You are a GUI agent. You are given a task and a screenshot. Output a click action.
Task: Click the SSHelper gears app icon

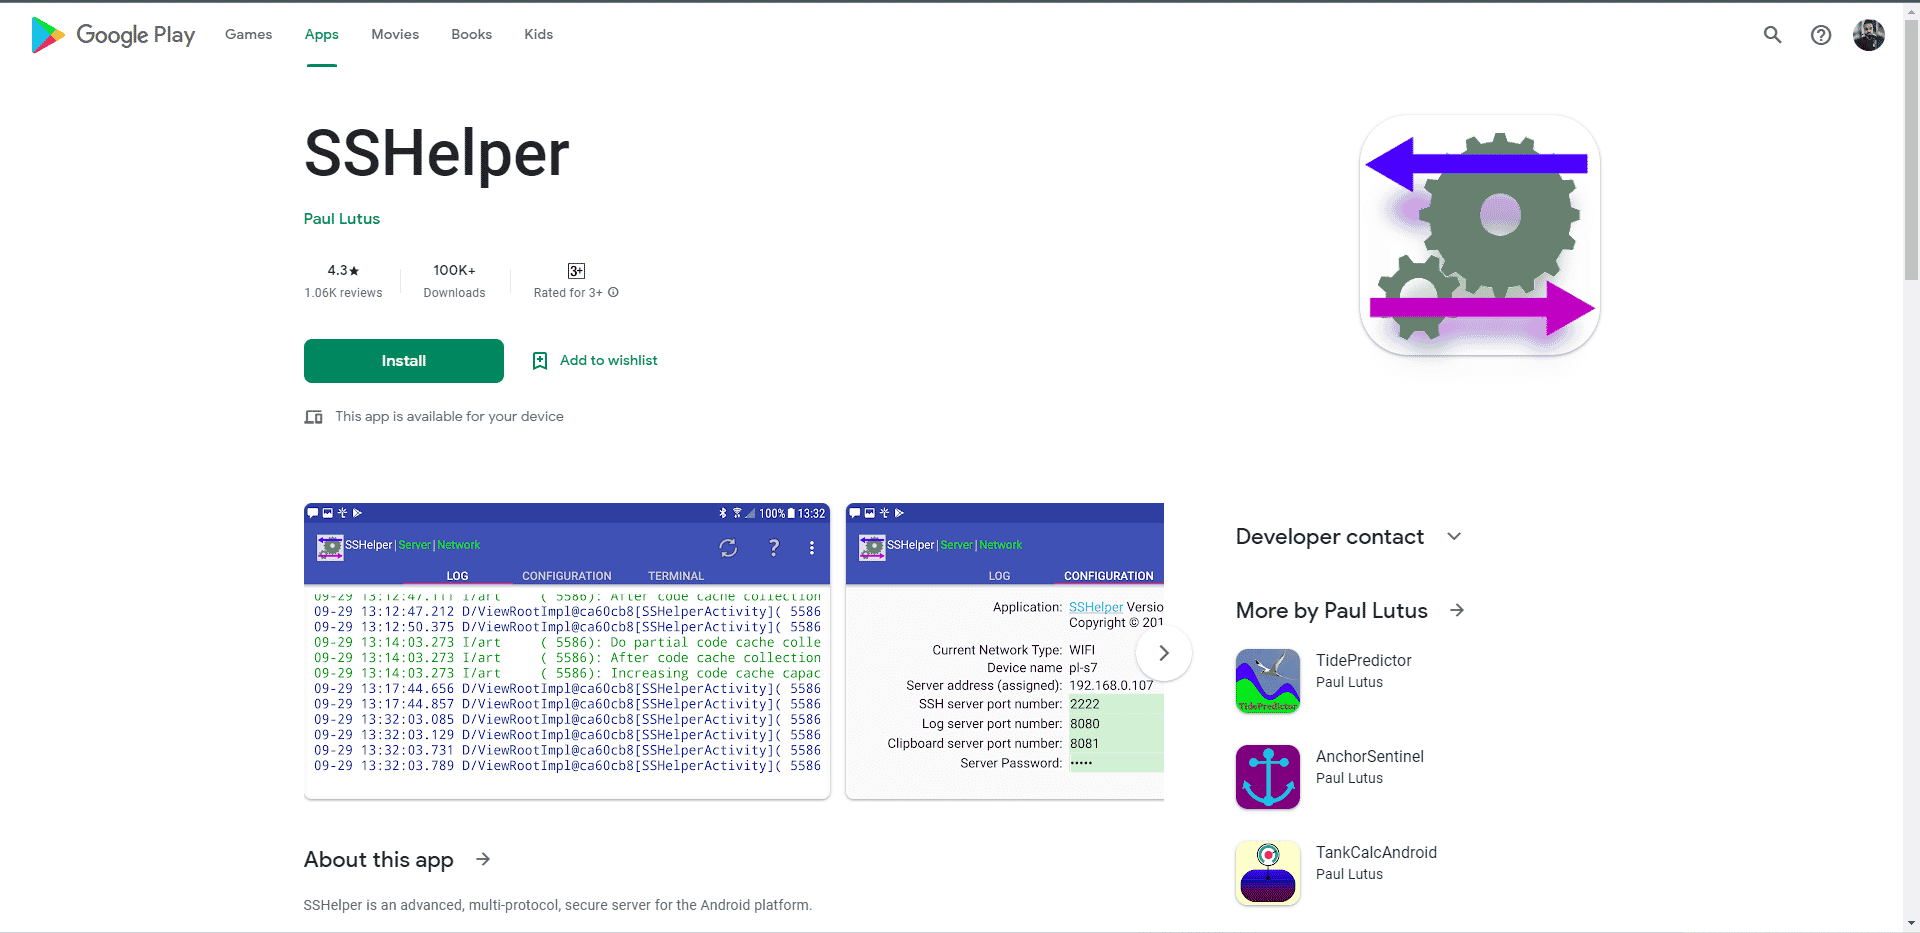[x=1479, y=235]
